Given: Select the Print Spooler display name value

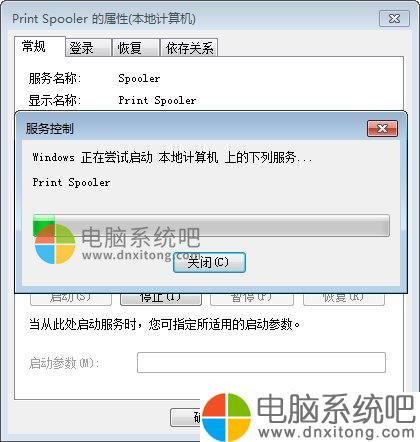Looking at the screenshot, I should click(157, 100).
